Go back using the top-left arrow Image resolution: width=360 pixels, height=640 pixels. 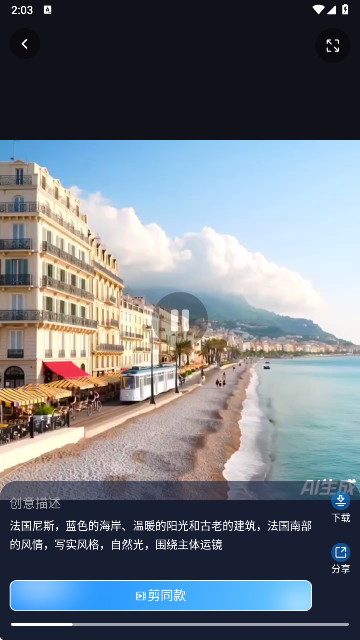click(x=25, y=44)
